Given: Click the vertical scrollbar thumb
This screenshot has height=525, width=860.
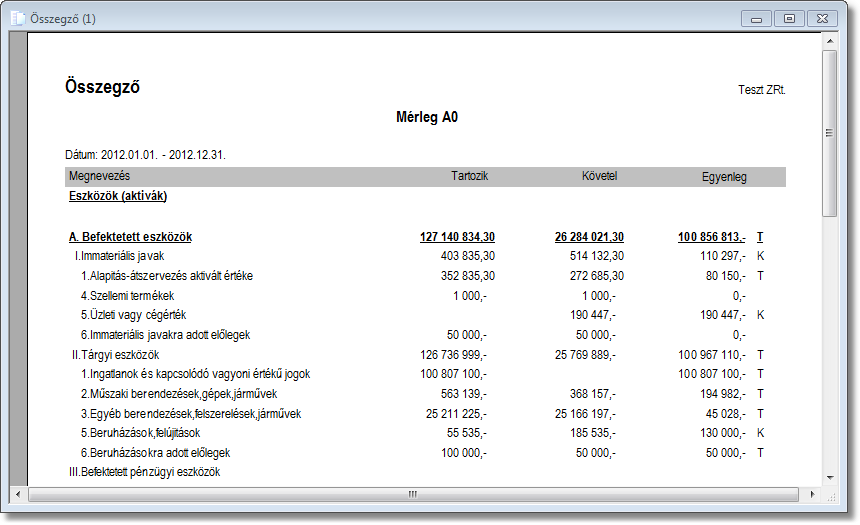Looking at the screenshot, I should [x=830, y=133].
